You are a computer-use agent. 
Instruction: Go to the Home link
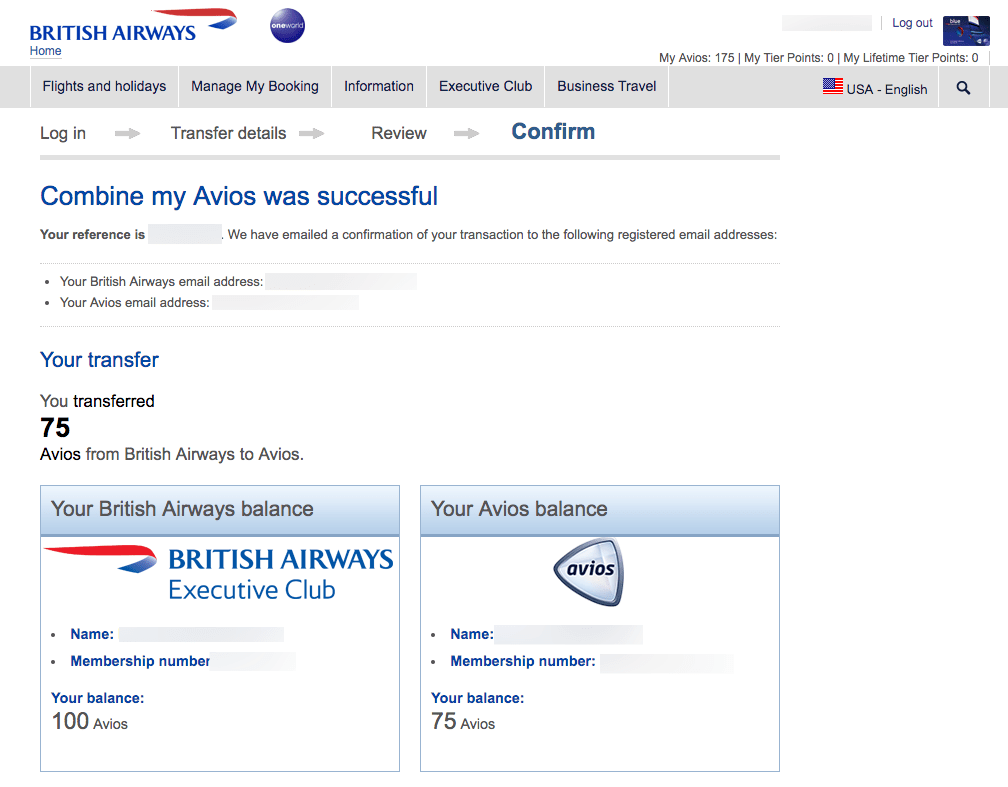(46, 51)
